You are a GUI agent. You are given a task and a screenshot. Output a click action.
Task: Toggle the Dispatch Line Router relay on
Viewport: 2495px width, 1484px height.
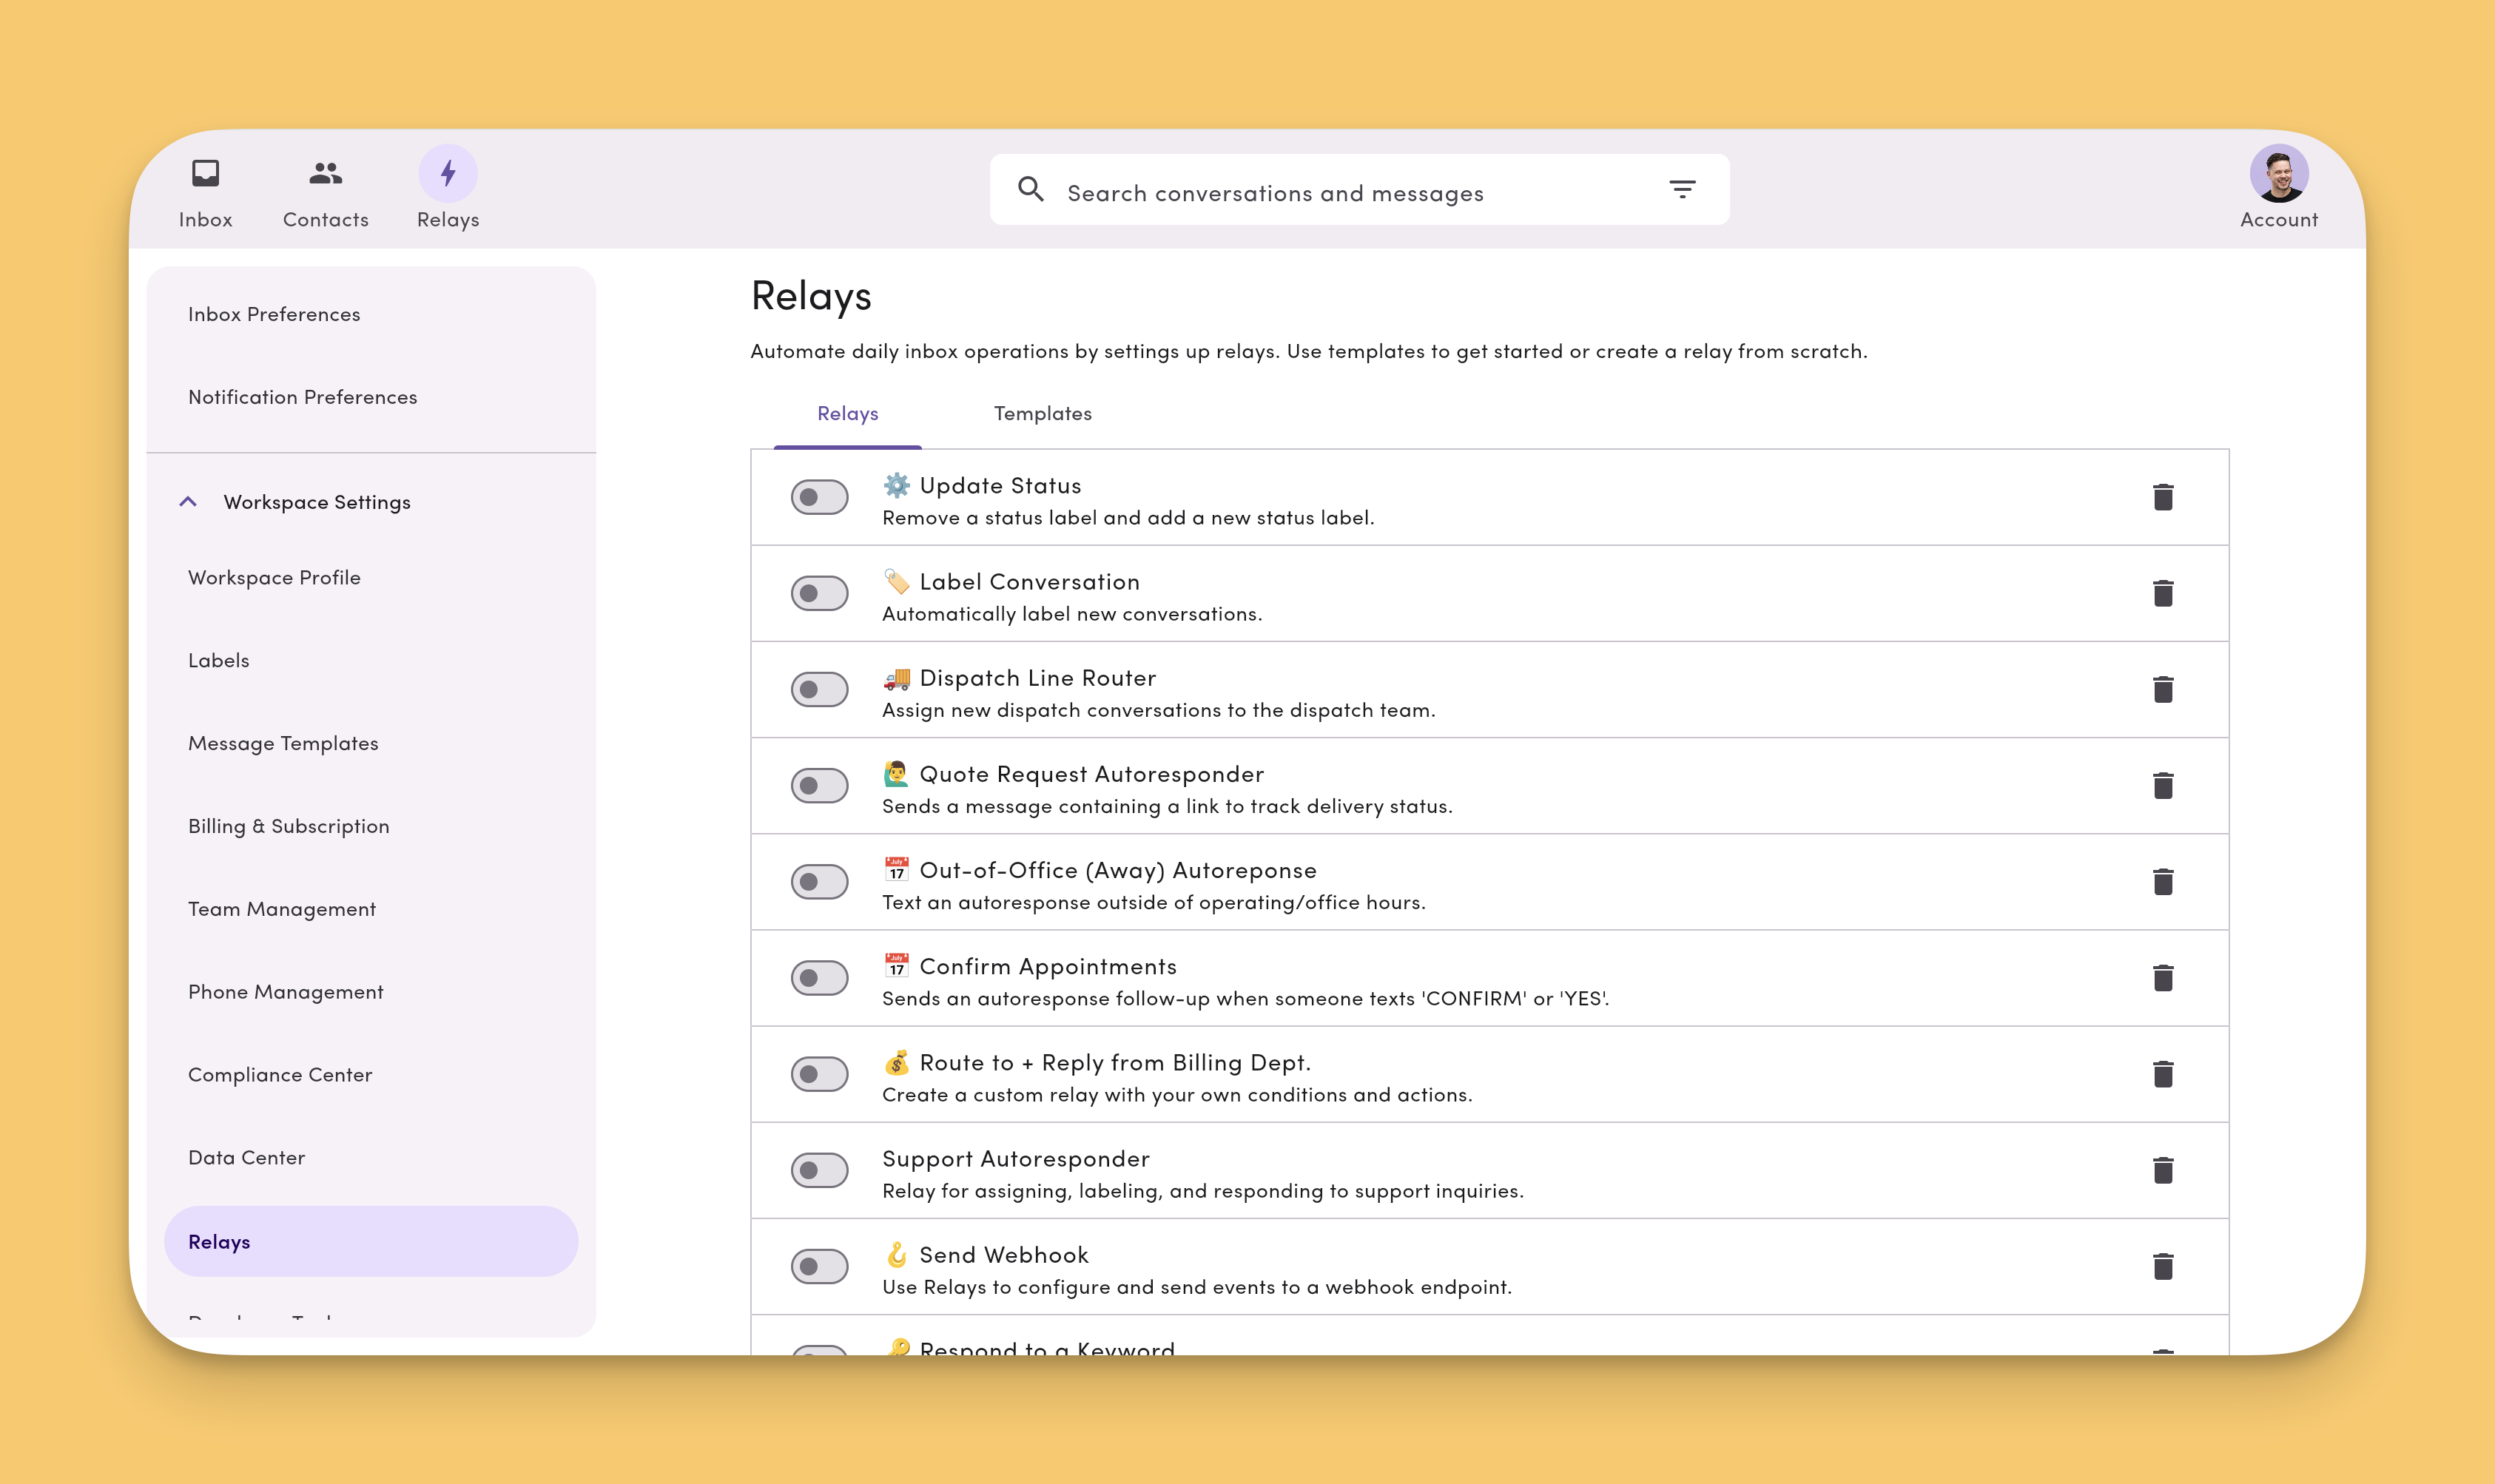(x=819, y=689)
